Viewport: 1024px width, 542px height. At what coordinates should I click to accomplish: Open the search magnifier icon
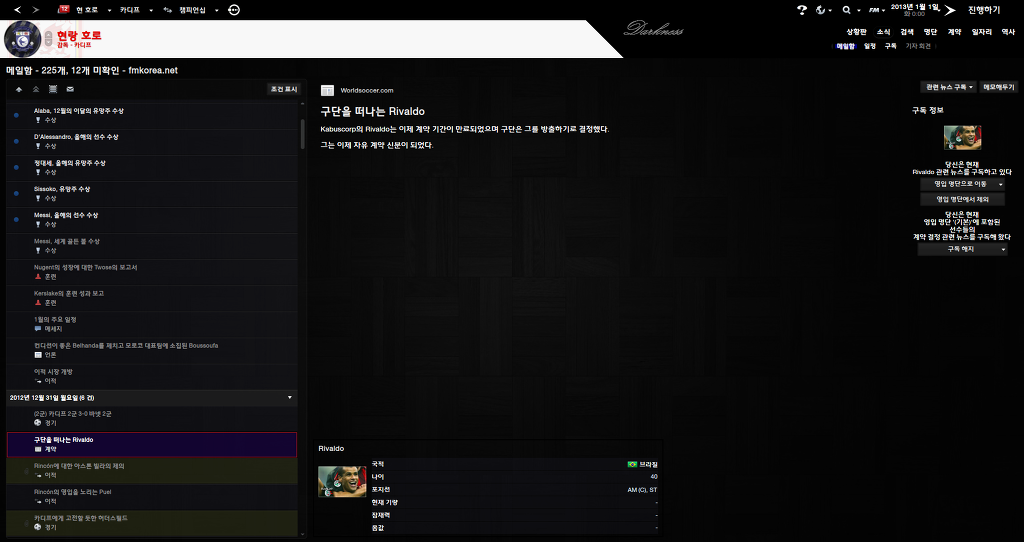(847, 10)
